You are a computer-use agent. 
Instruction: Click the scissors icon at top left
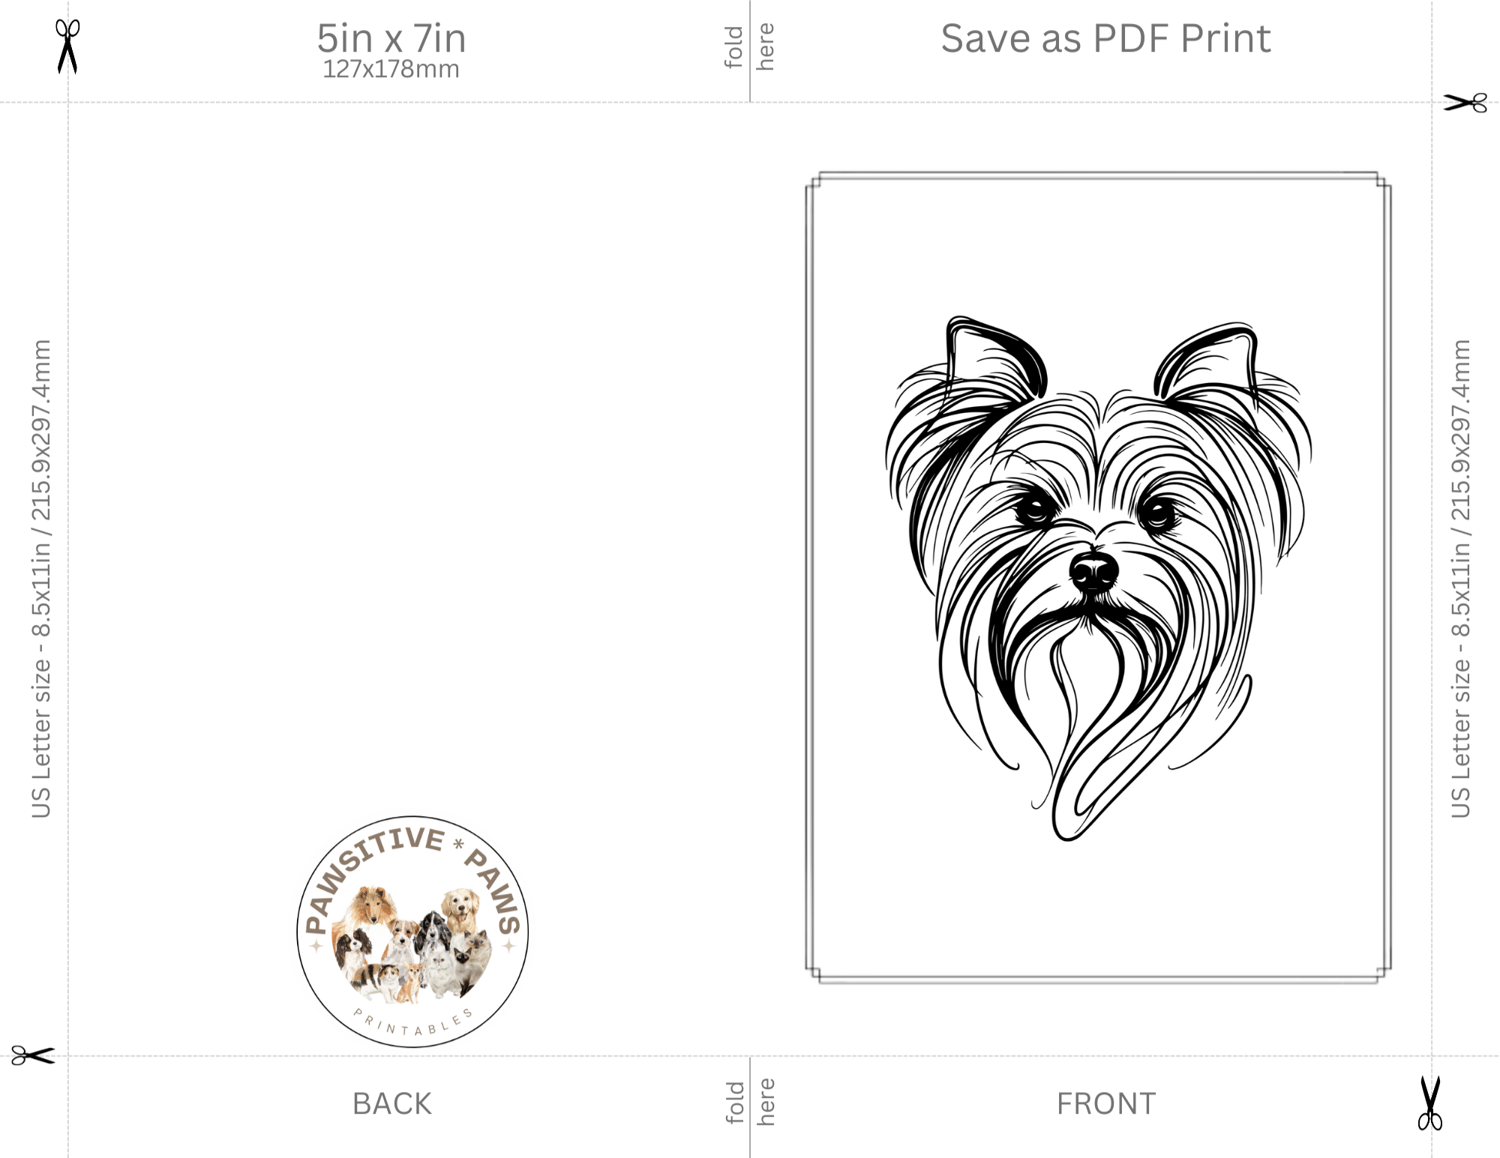coord(67,46)
